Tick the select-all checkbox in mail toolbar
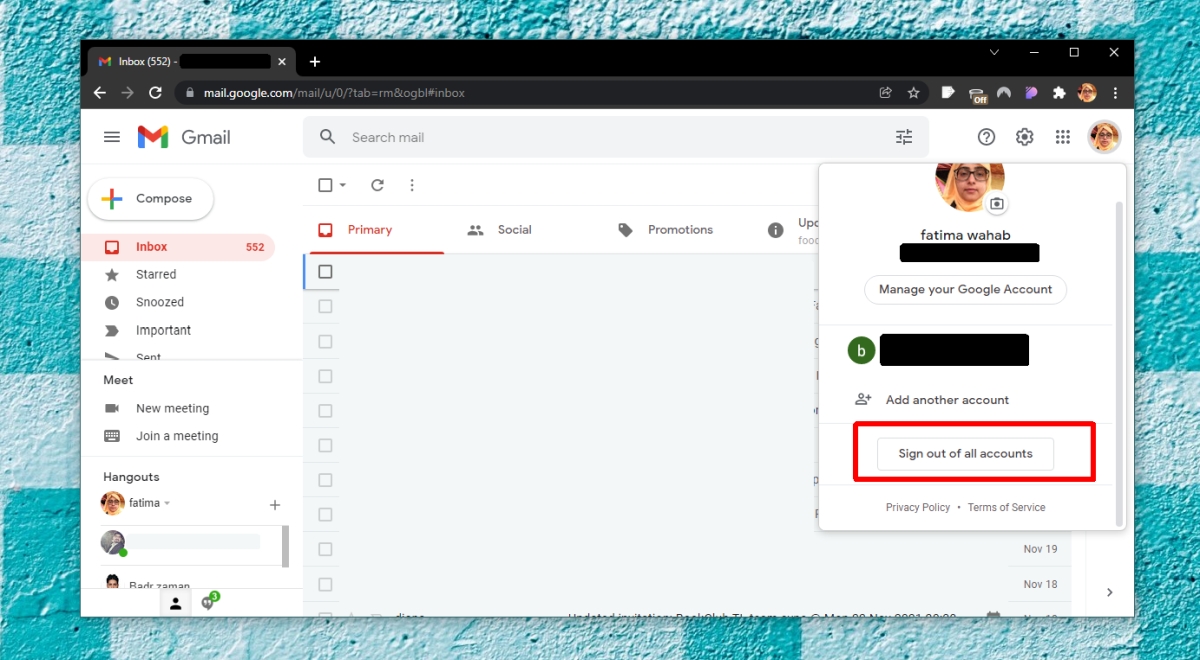This screenshot has height=660, width=1200. 325,185
